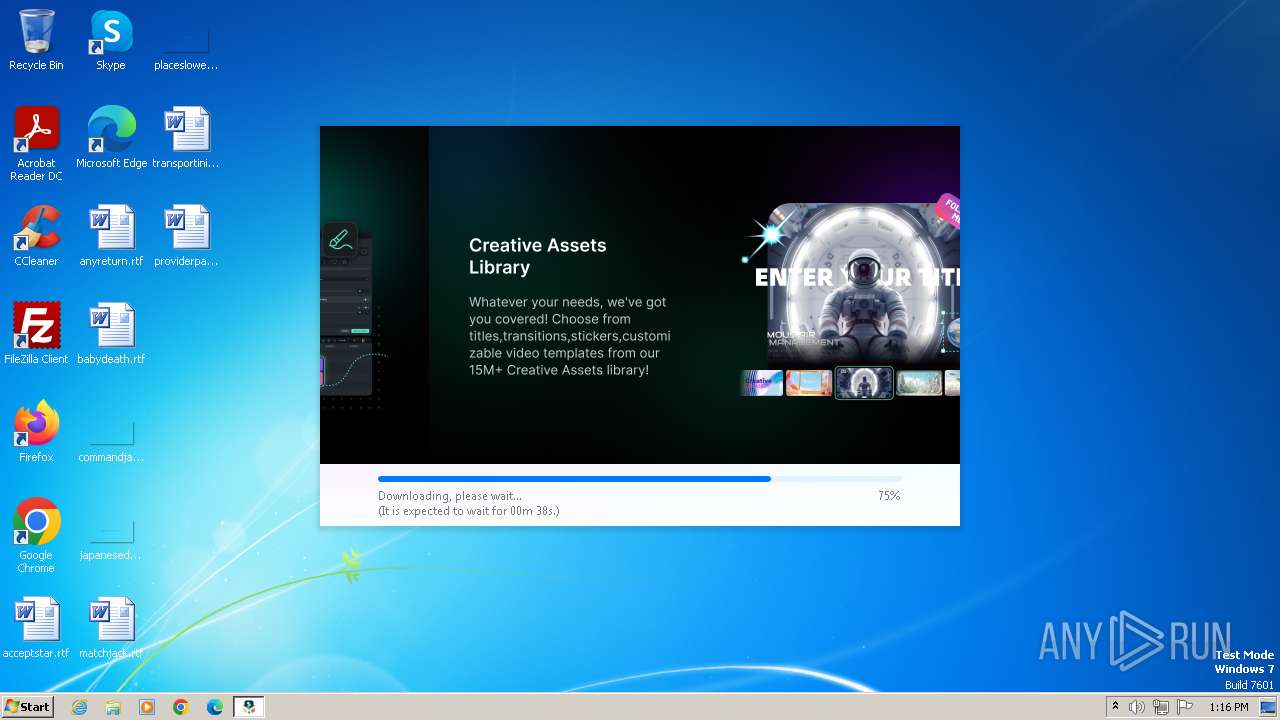Open the Recycle Bin desktop icon
This screenshot has height=720, width=1280.
[x=36, y=40]
